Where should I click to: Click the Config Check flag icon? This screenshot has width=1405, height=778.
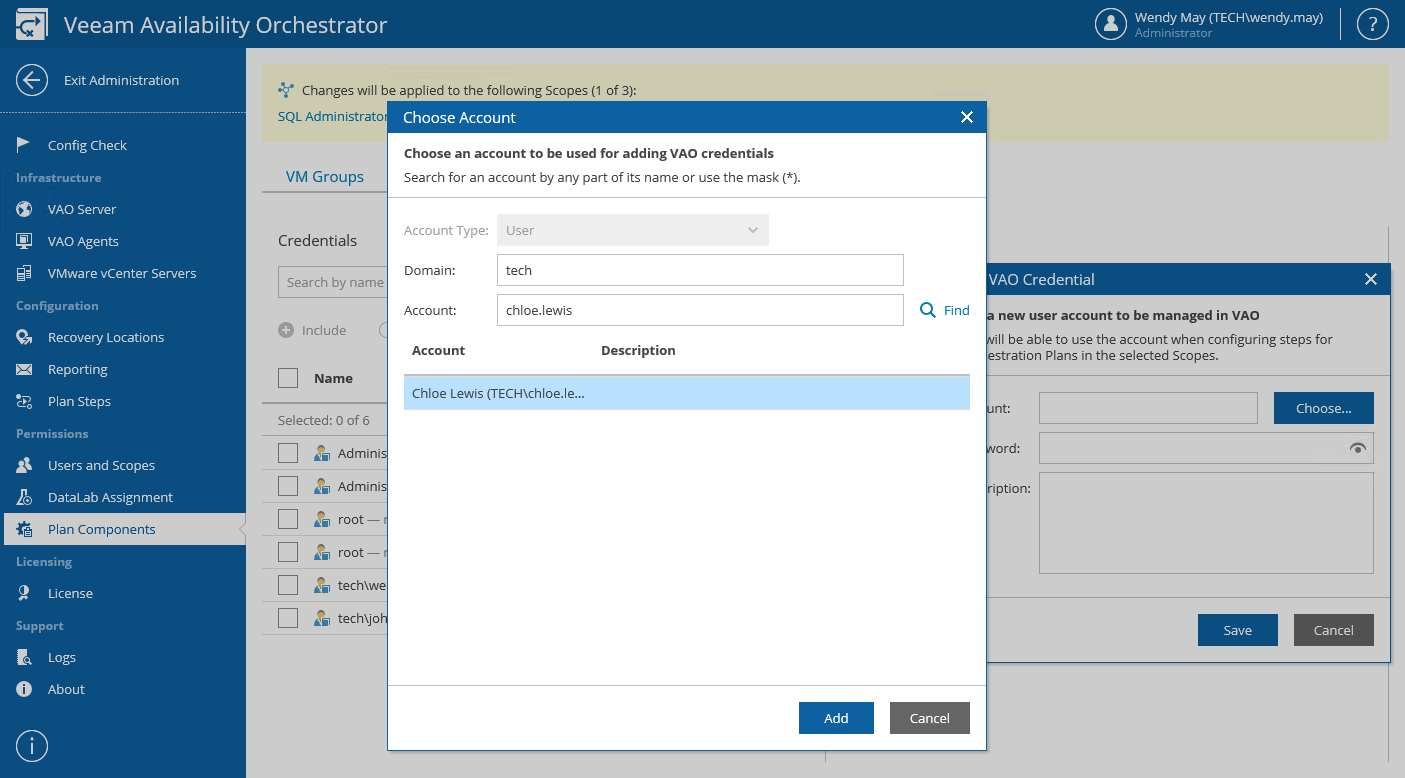pyautogui.click(x=24, y=145)
